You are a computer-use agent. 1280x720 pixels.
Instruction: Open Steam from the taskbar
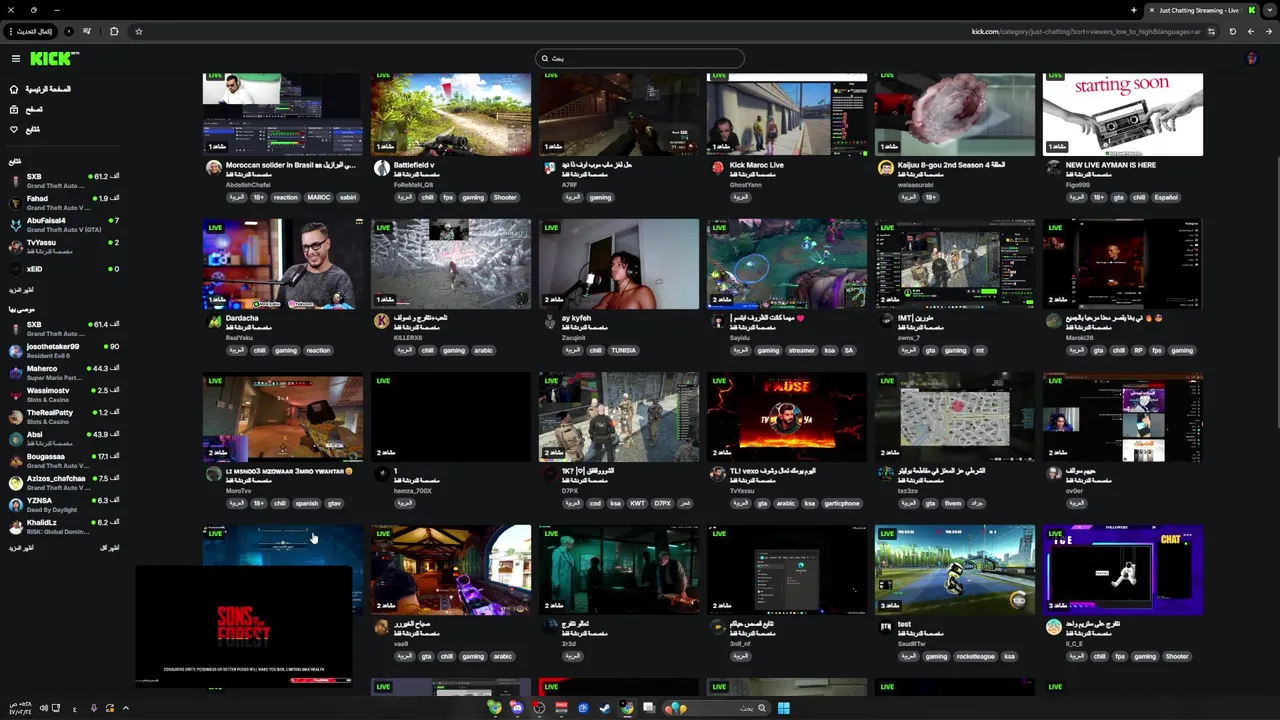pos(604,708)
